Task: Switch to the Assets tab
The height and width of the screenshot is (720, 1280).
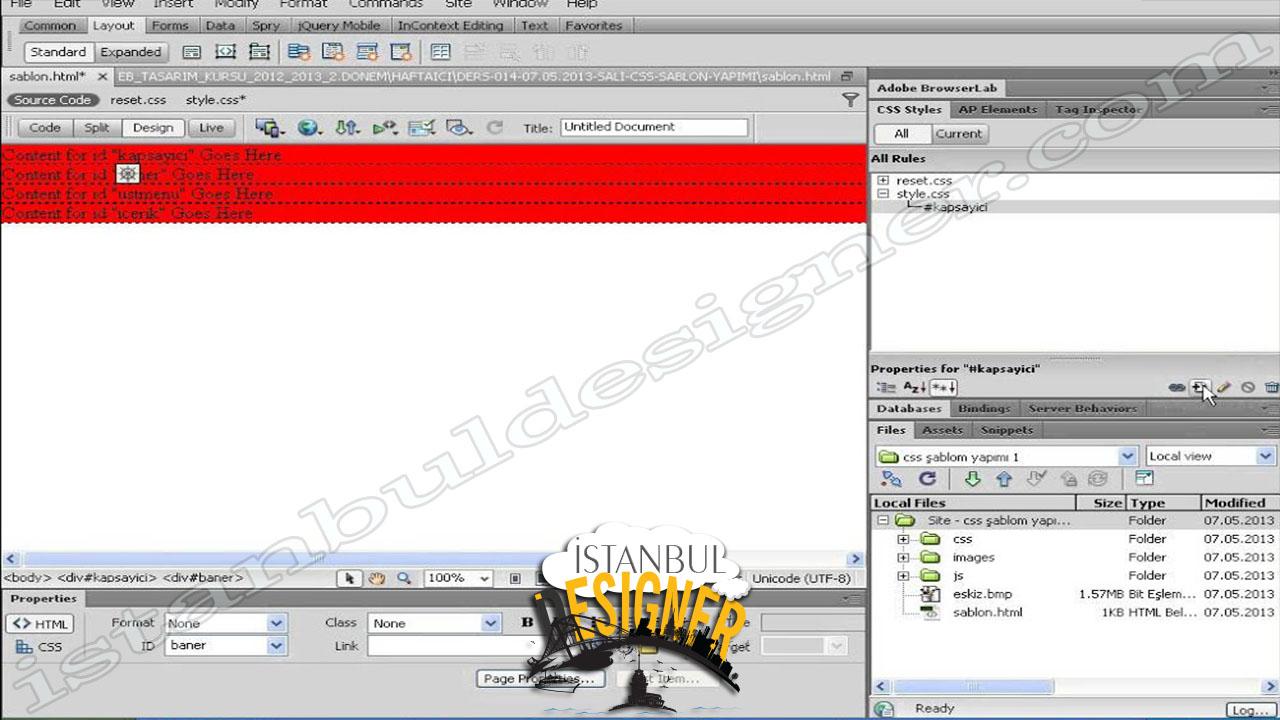Action: pyautogui.click(x=942, y=430)
